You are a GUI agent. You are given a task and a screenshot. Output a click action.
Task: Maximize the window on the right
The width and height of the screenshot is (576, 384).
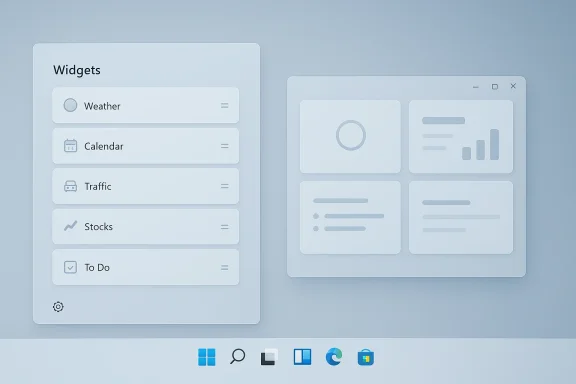(x=495, y=86)
